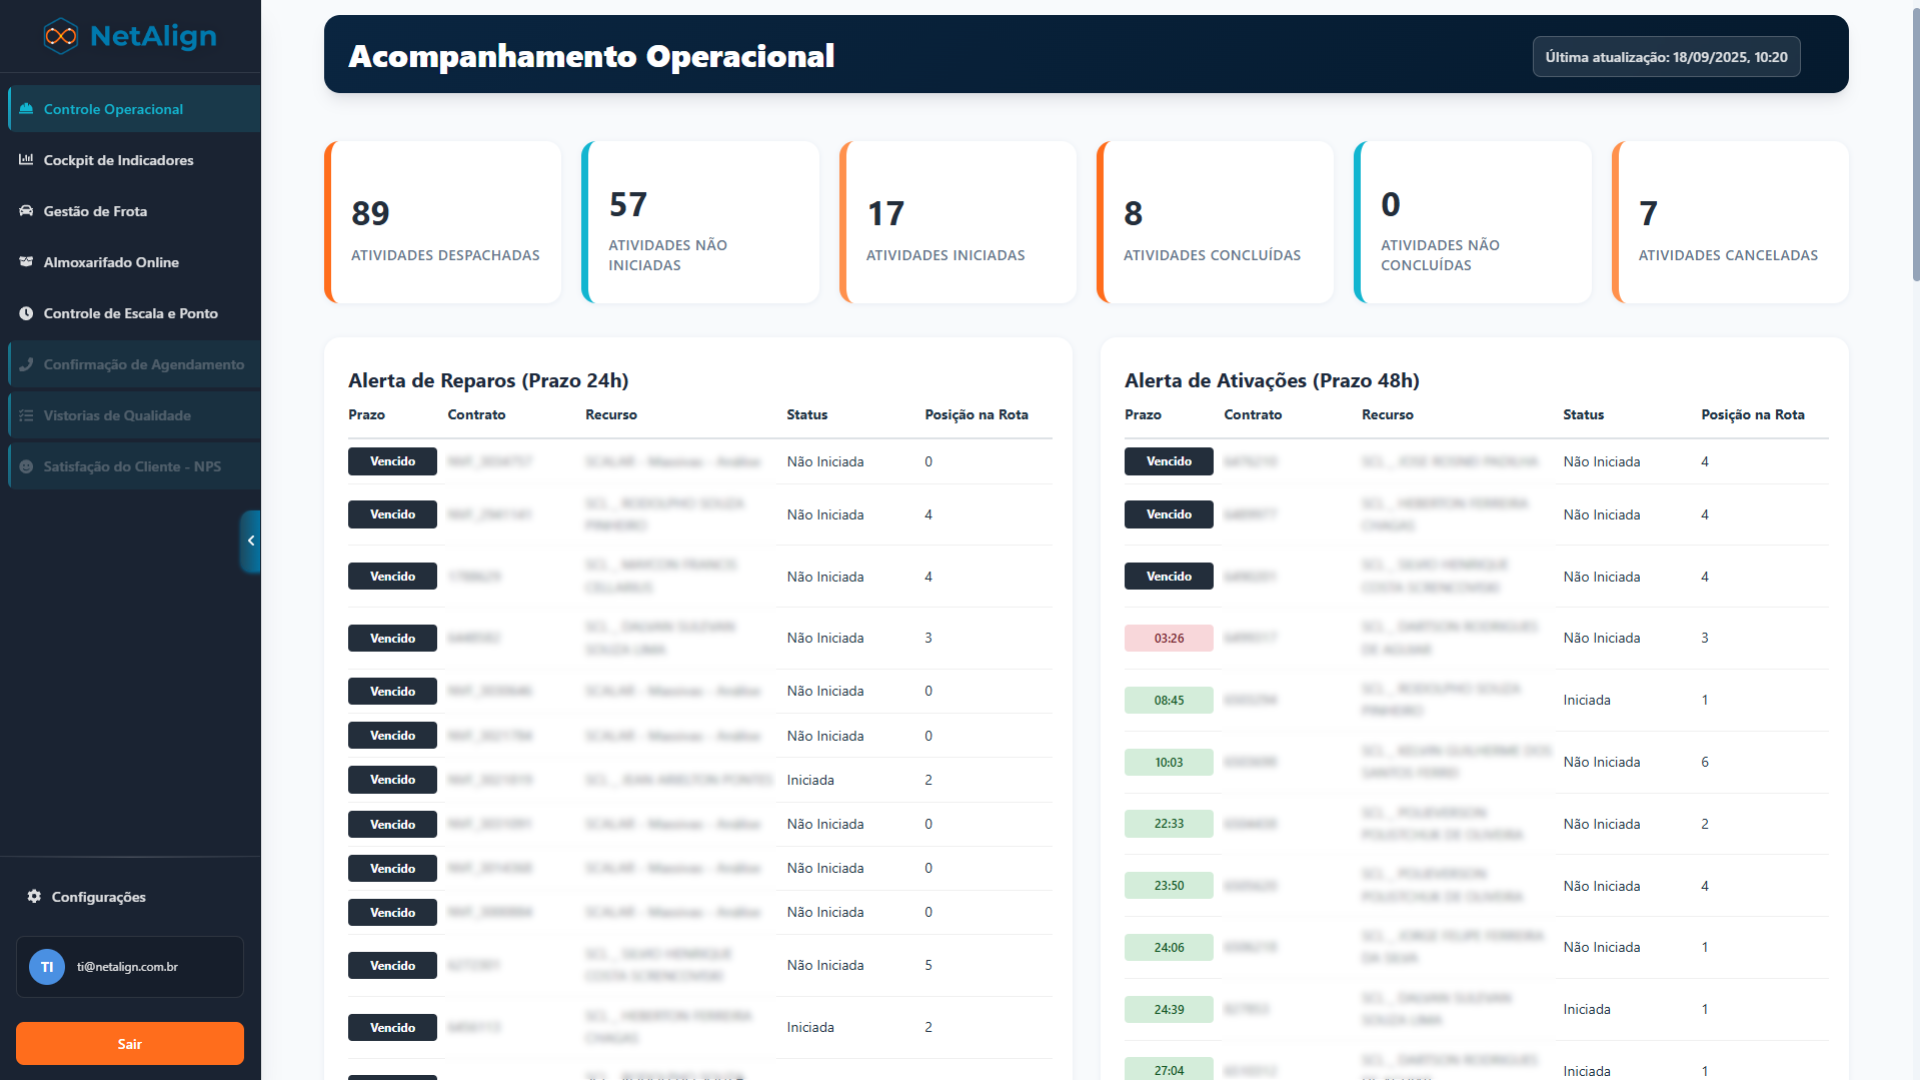Screen dimensions: 1920x1080
Task: Collapse the sidebar with the chevron
Action: (x=251, y=541)
